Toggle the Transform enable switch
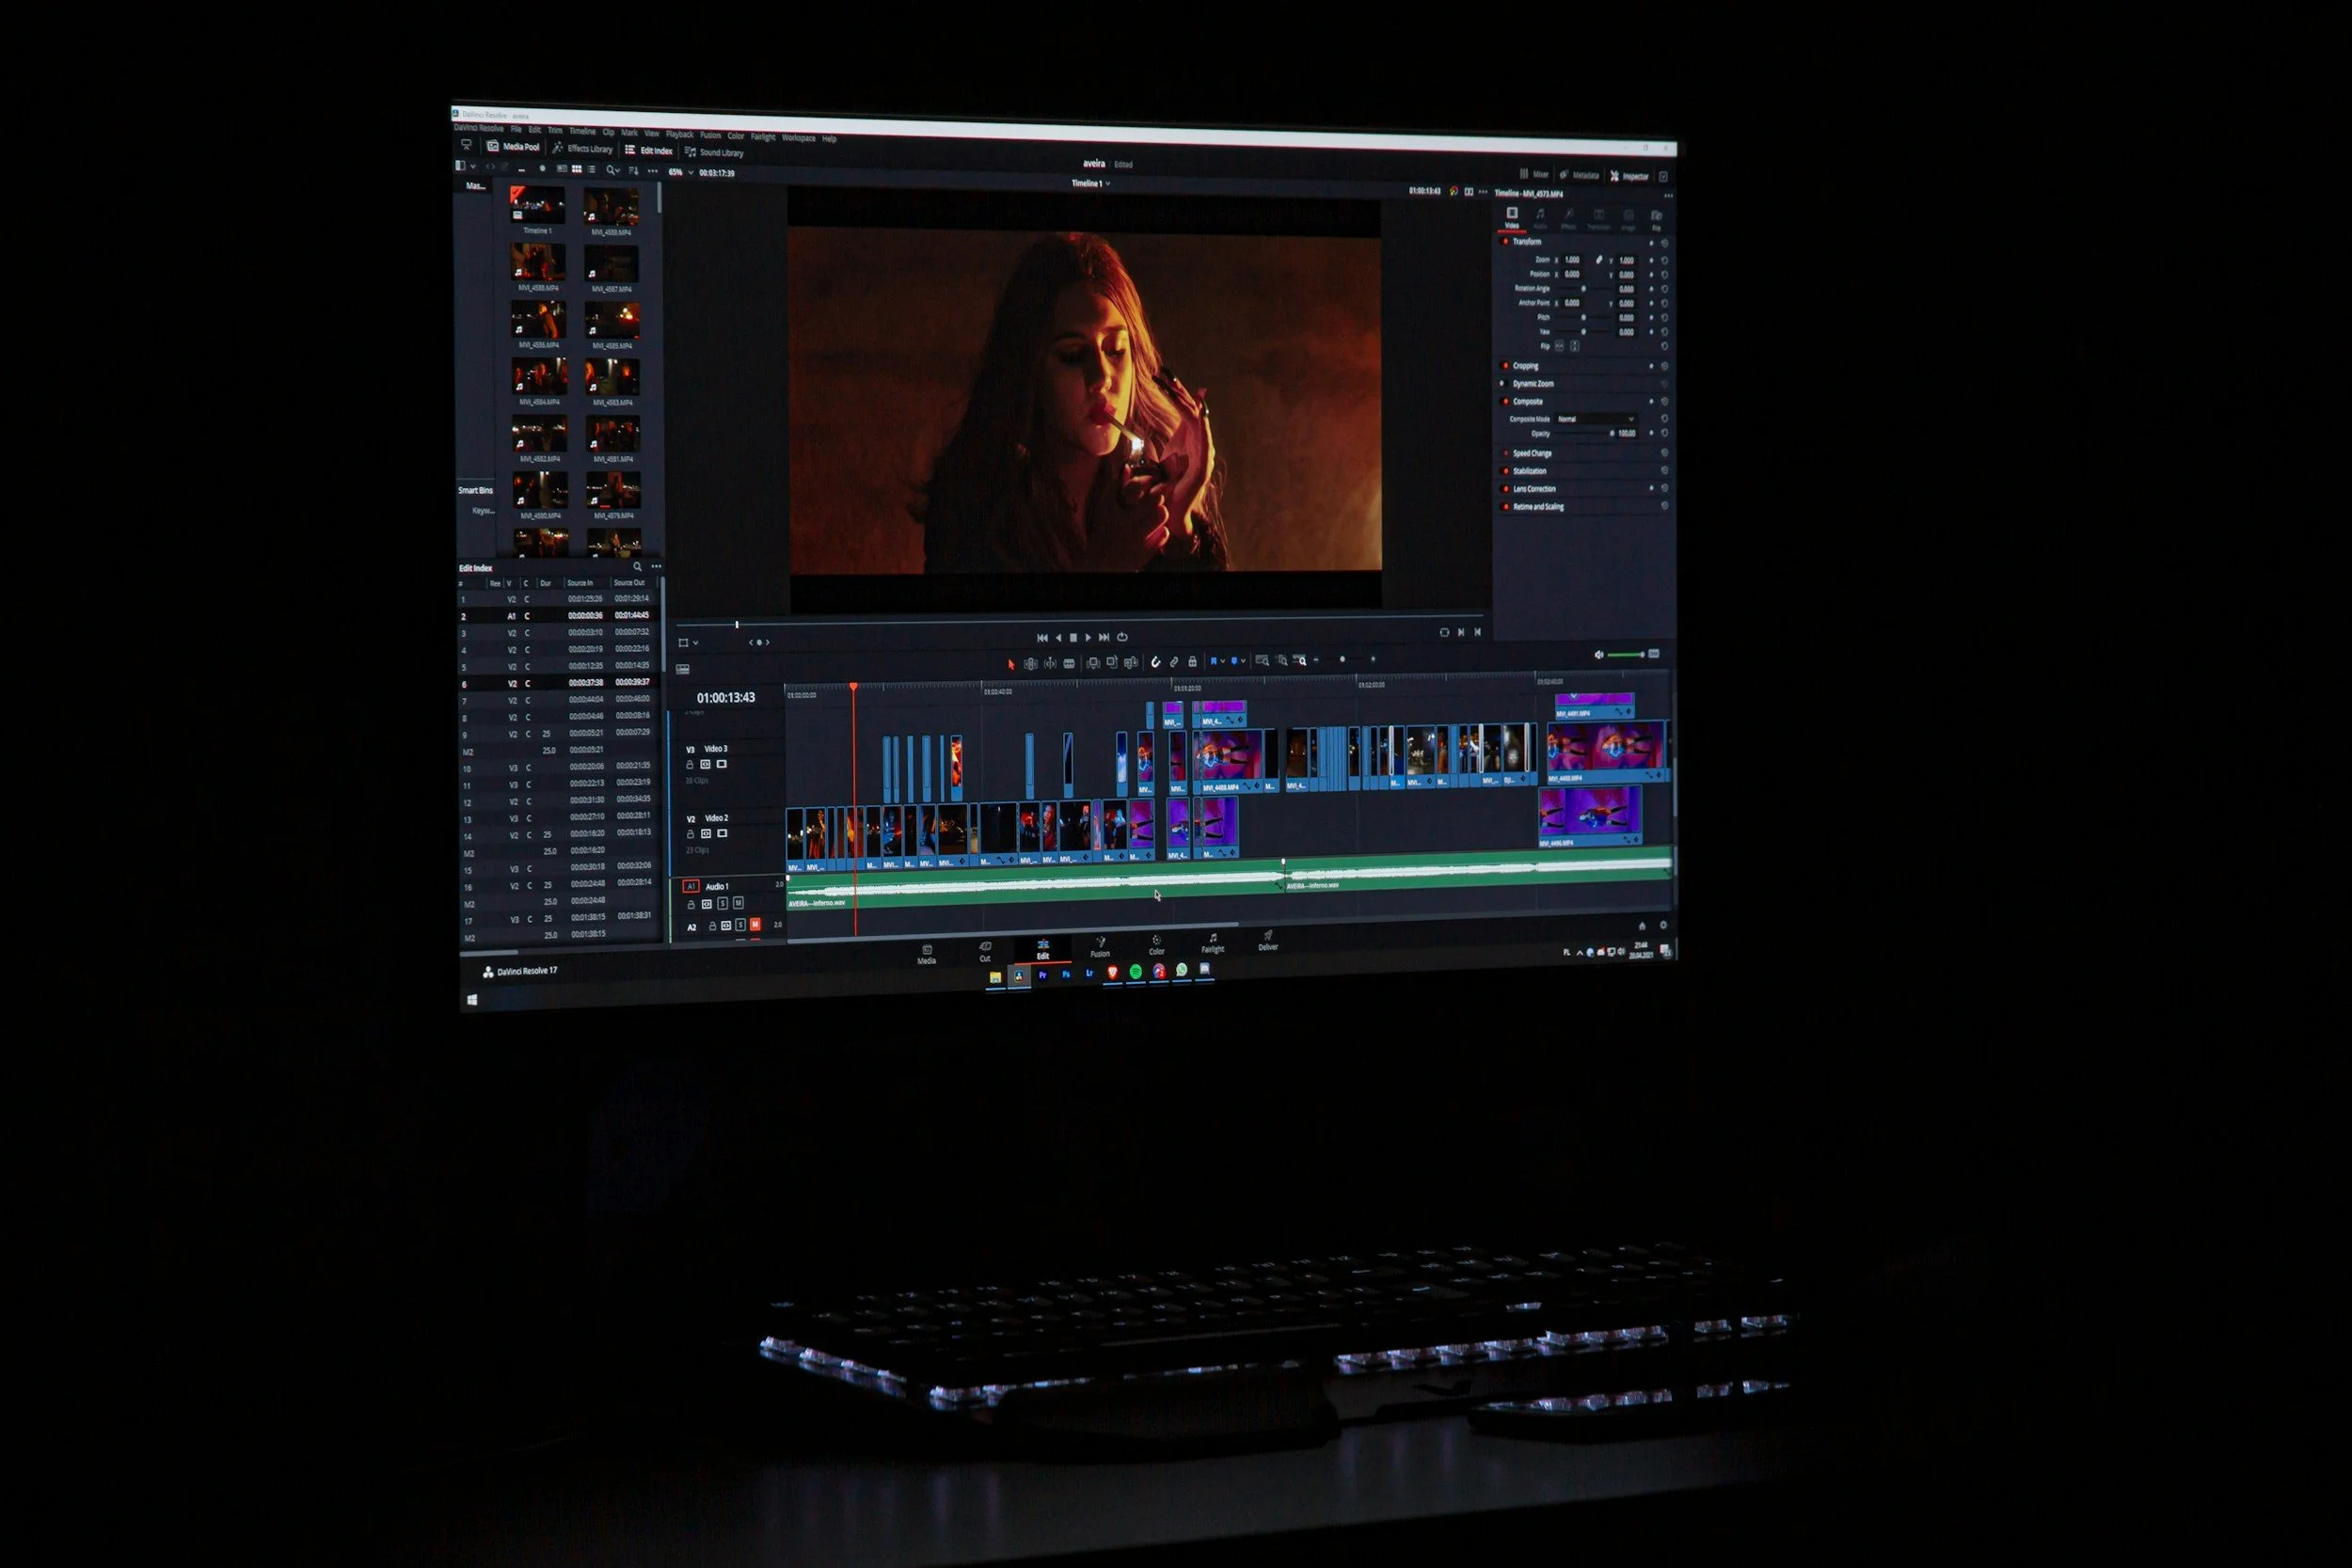 [x=1505, y=241]
